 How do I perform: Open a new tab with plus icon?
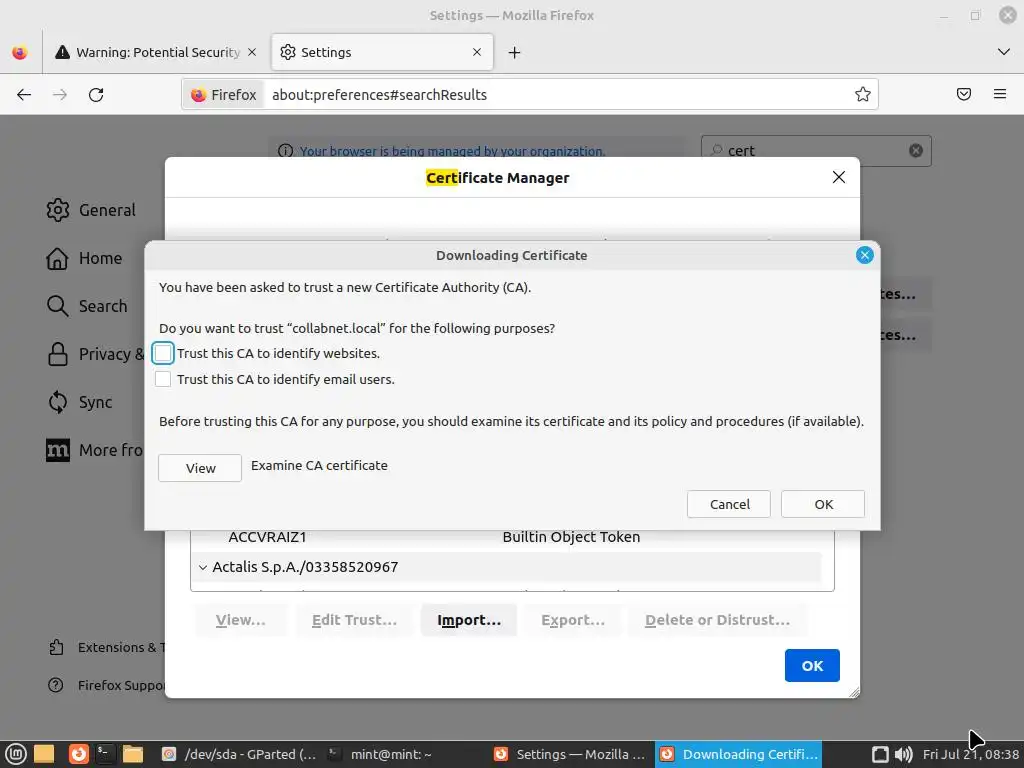point(515,52)
